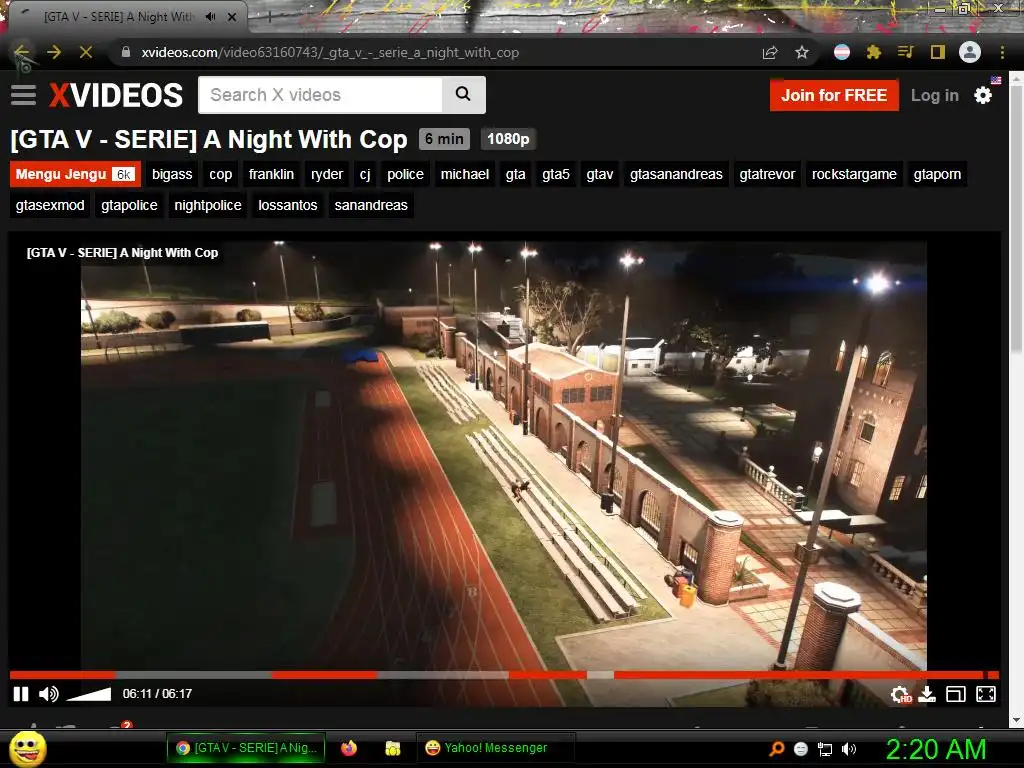
Task: Open the tray search magnifier icon
Action: [776, 748]
